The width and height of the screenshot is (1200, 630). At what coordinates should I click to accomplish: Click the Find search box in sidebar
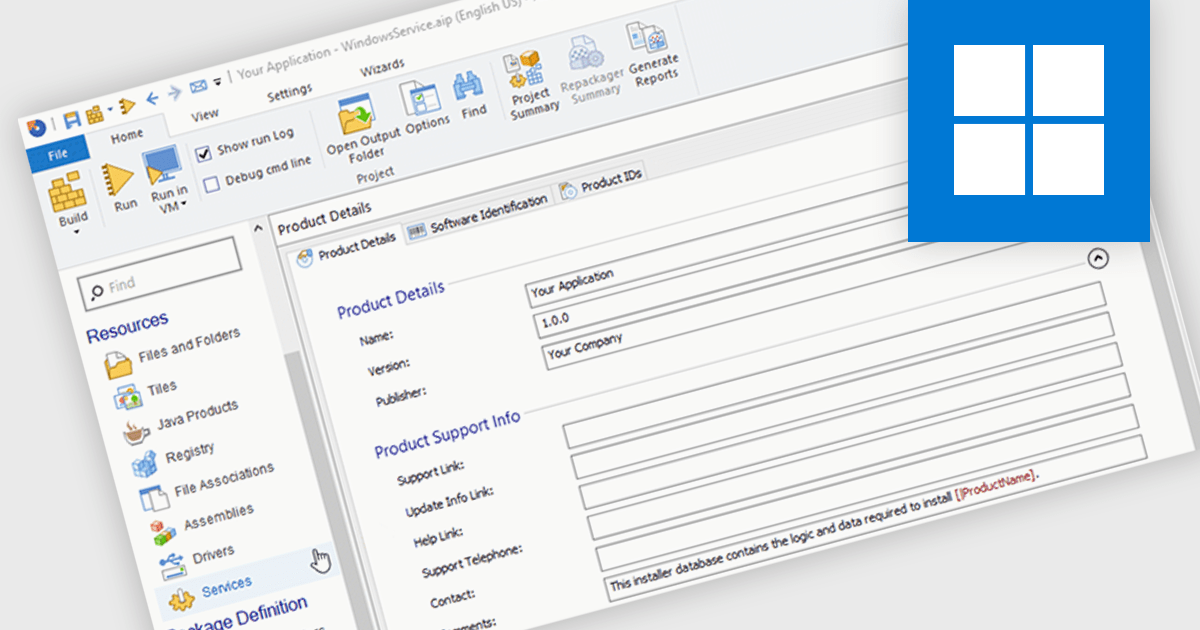pyautogui.click(x=160, y=275)
